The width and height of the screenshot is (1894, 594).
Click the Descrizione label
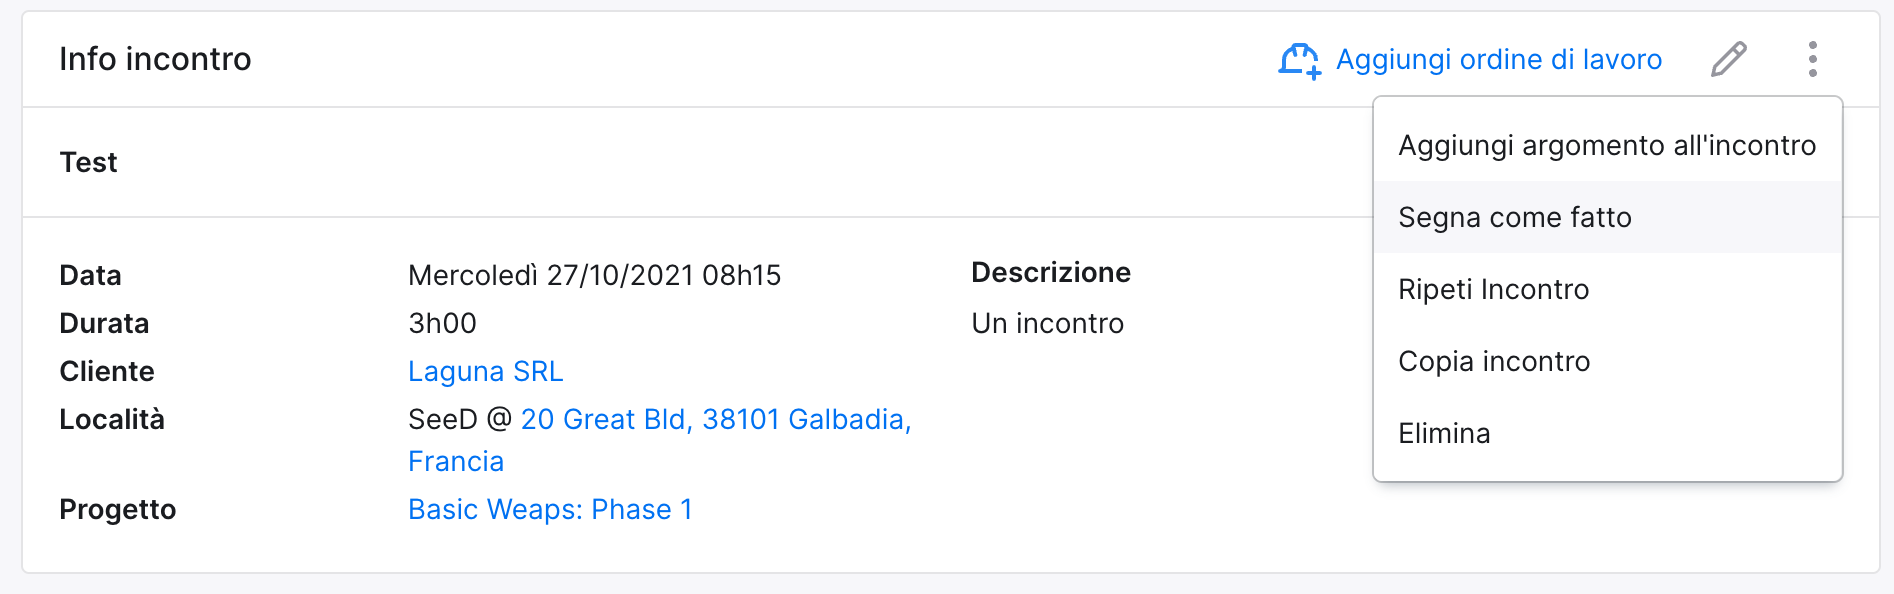(1051, 272)
